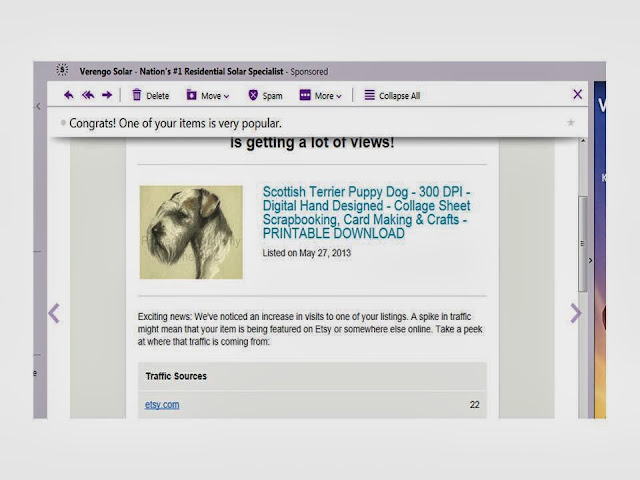Click the 22 visits count
640x480 pixels.
[474, 404]
